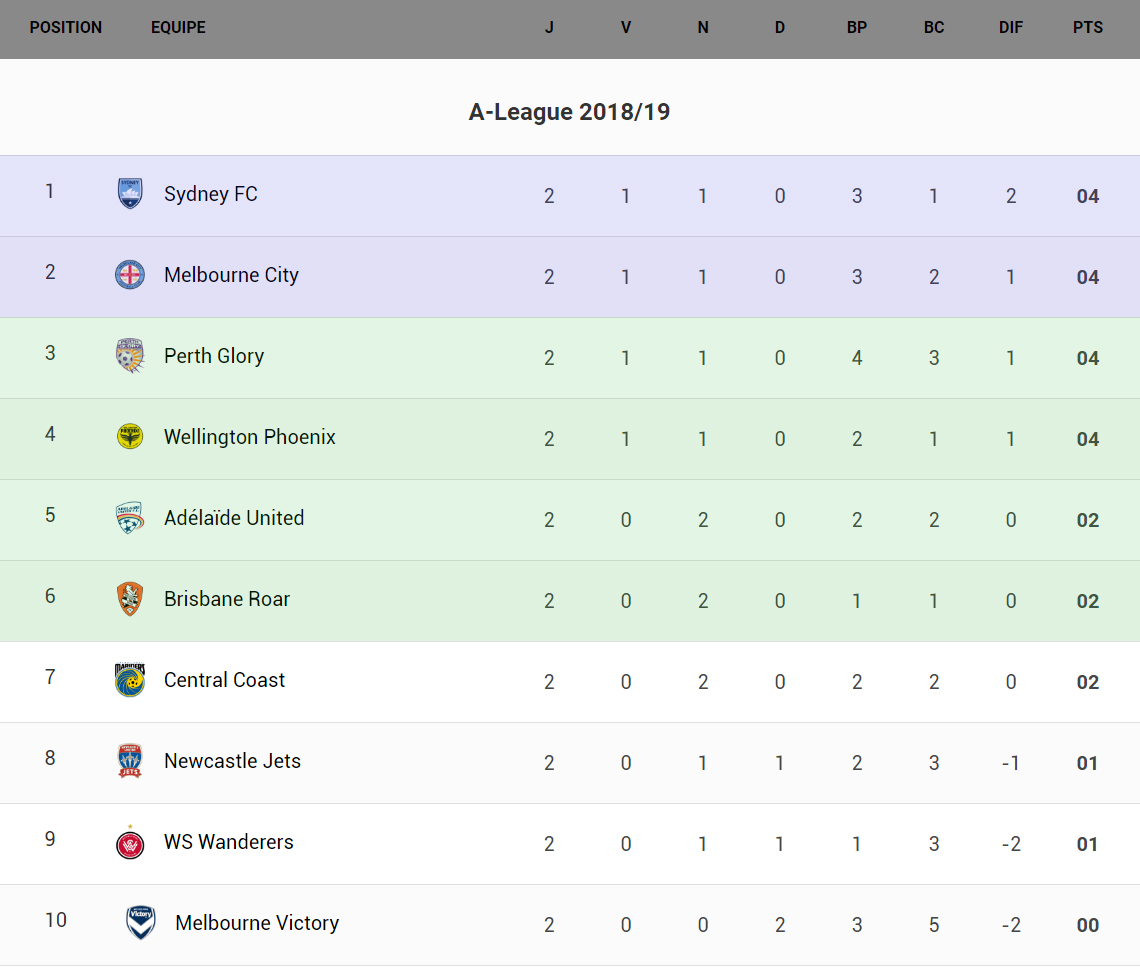The width and height of the screenshot is (1140, 972).
Task: Click the Sydney FC club crest
Action: 130,194
